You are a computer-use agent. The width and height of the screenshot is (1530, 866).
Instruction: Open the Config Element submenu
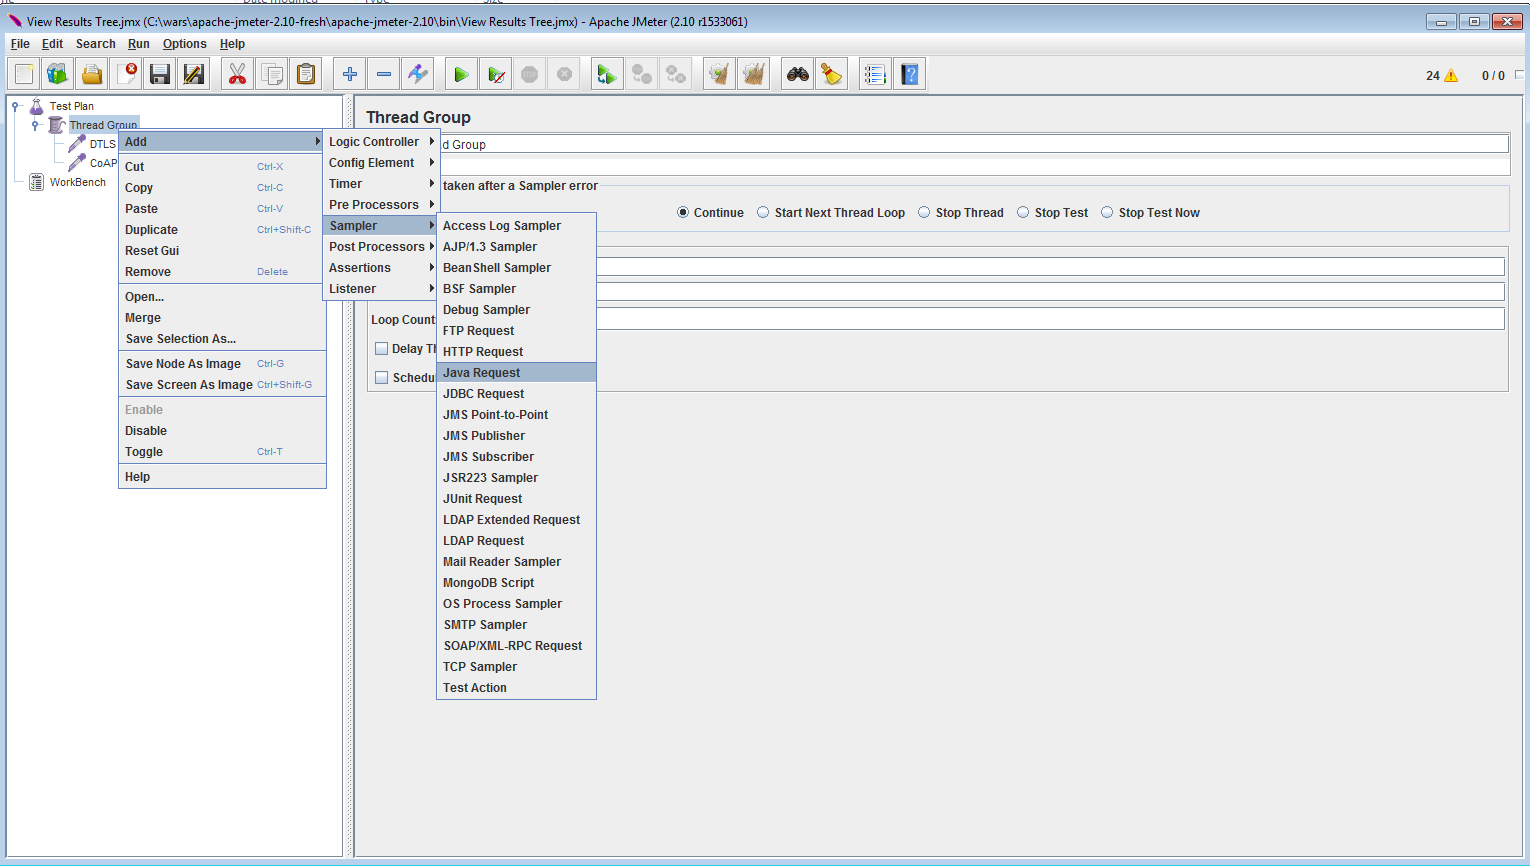pyautogui.click(x=382, y=163)
